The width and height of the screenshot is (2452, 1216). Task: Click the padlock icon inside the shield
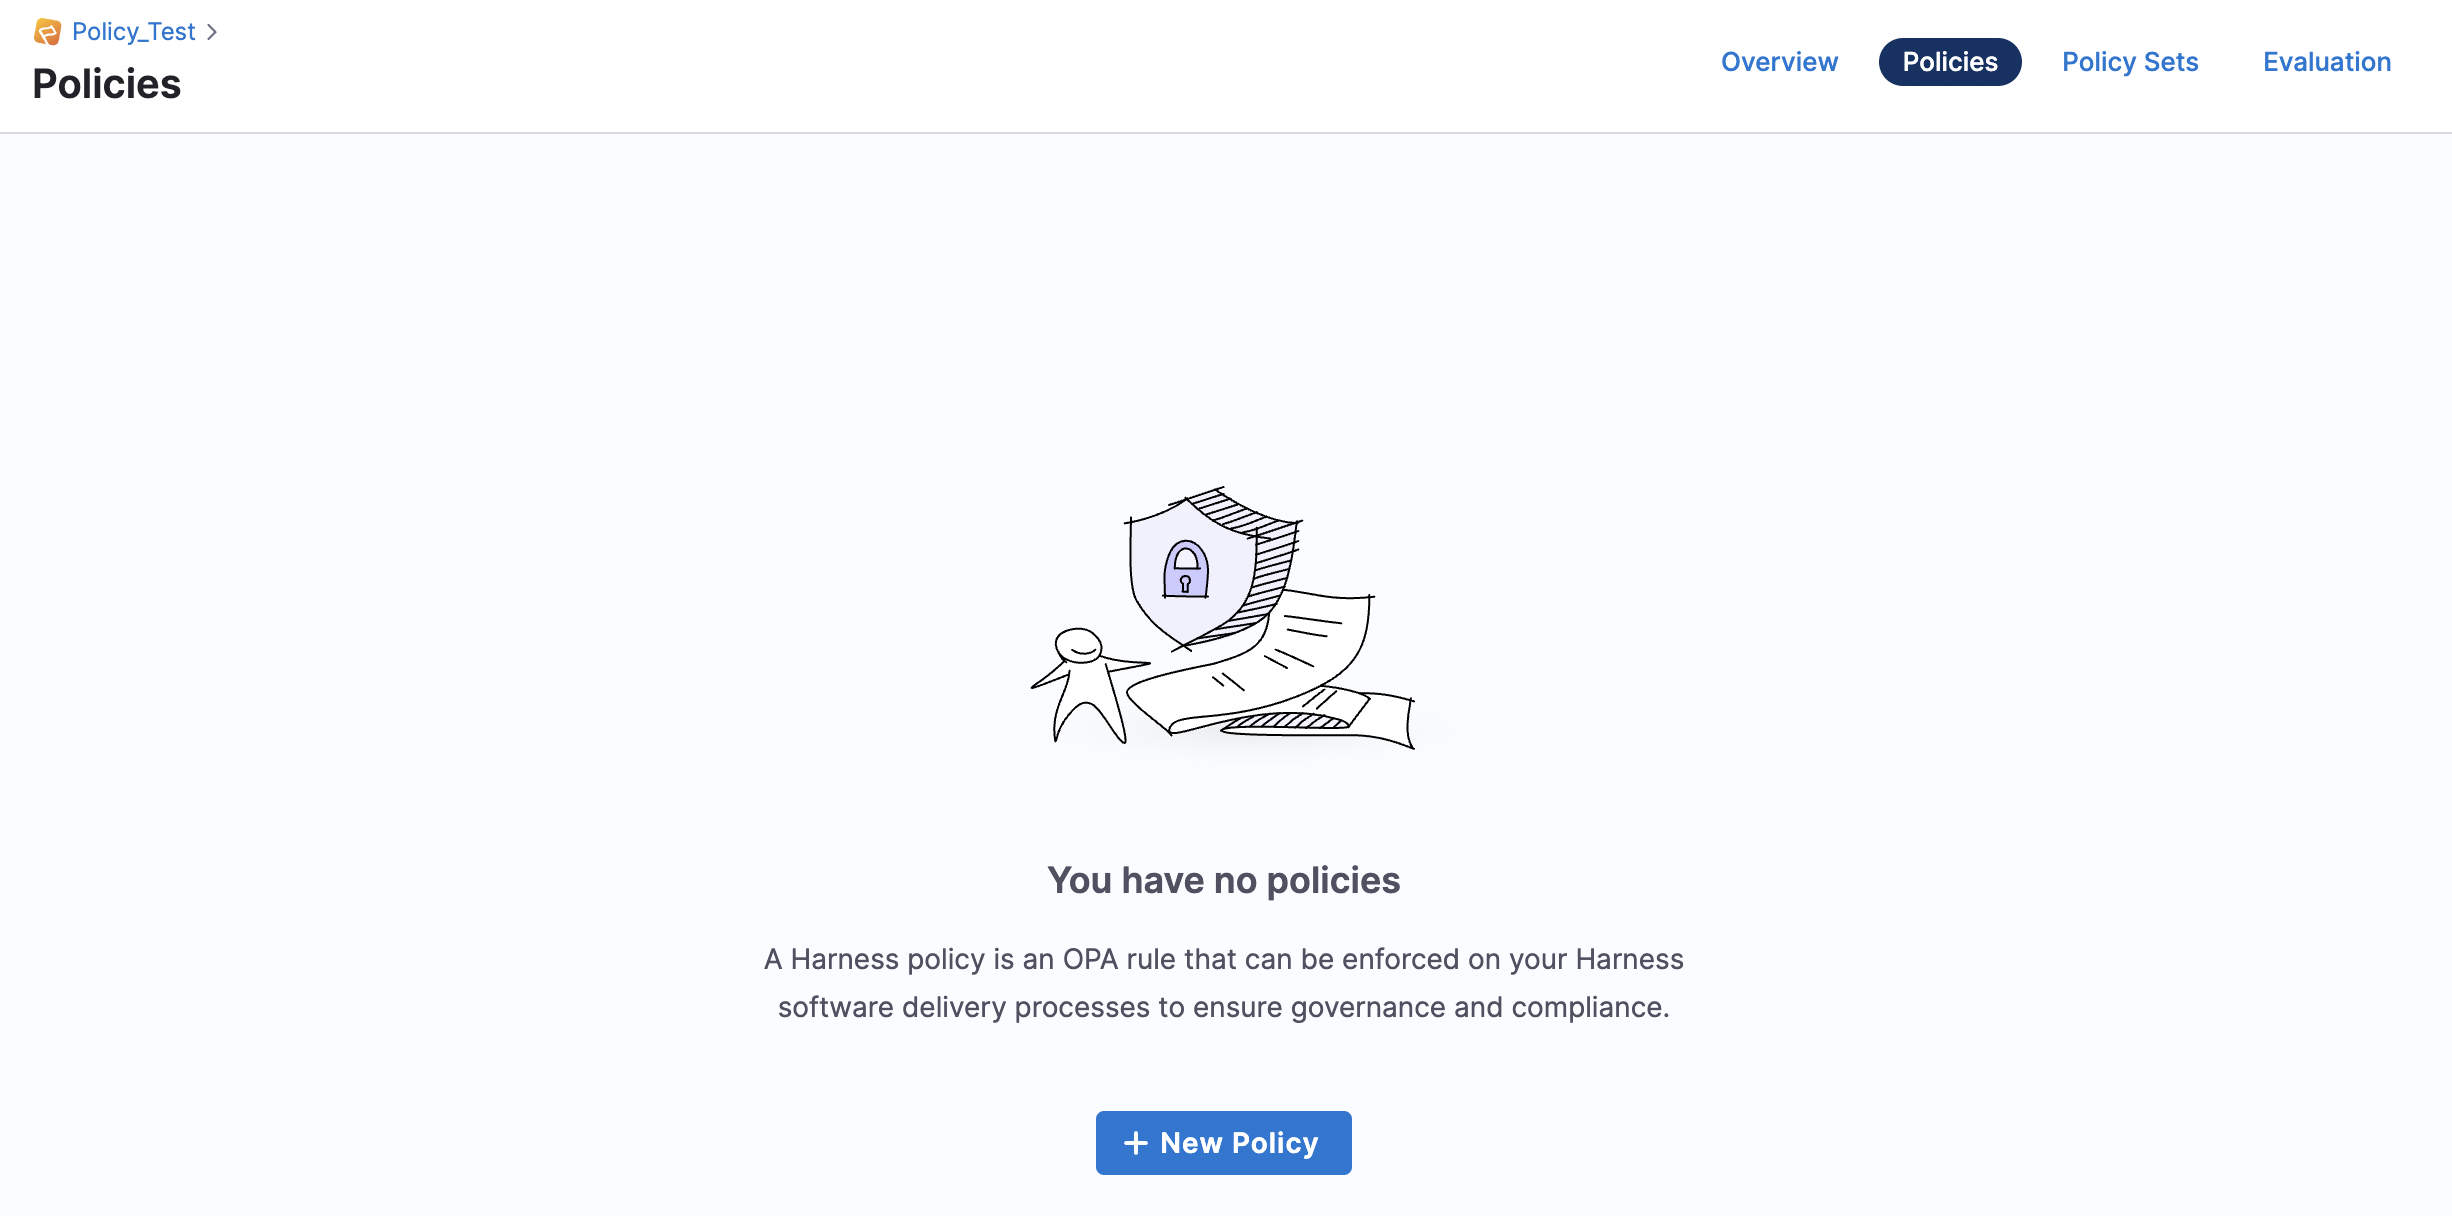1186,570
